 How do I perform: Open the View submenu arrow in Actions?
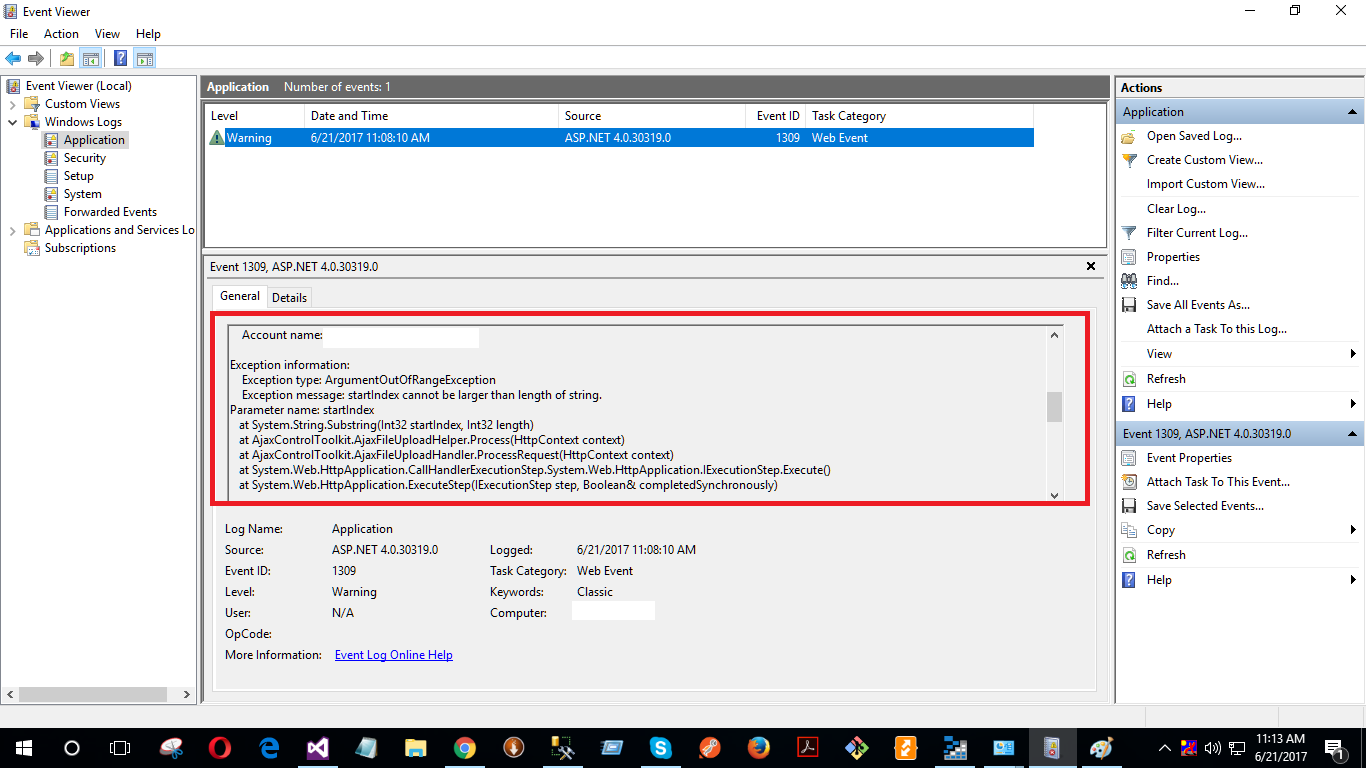[1353, 354]
